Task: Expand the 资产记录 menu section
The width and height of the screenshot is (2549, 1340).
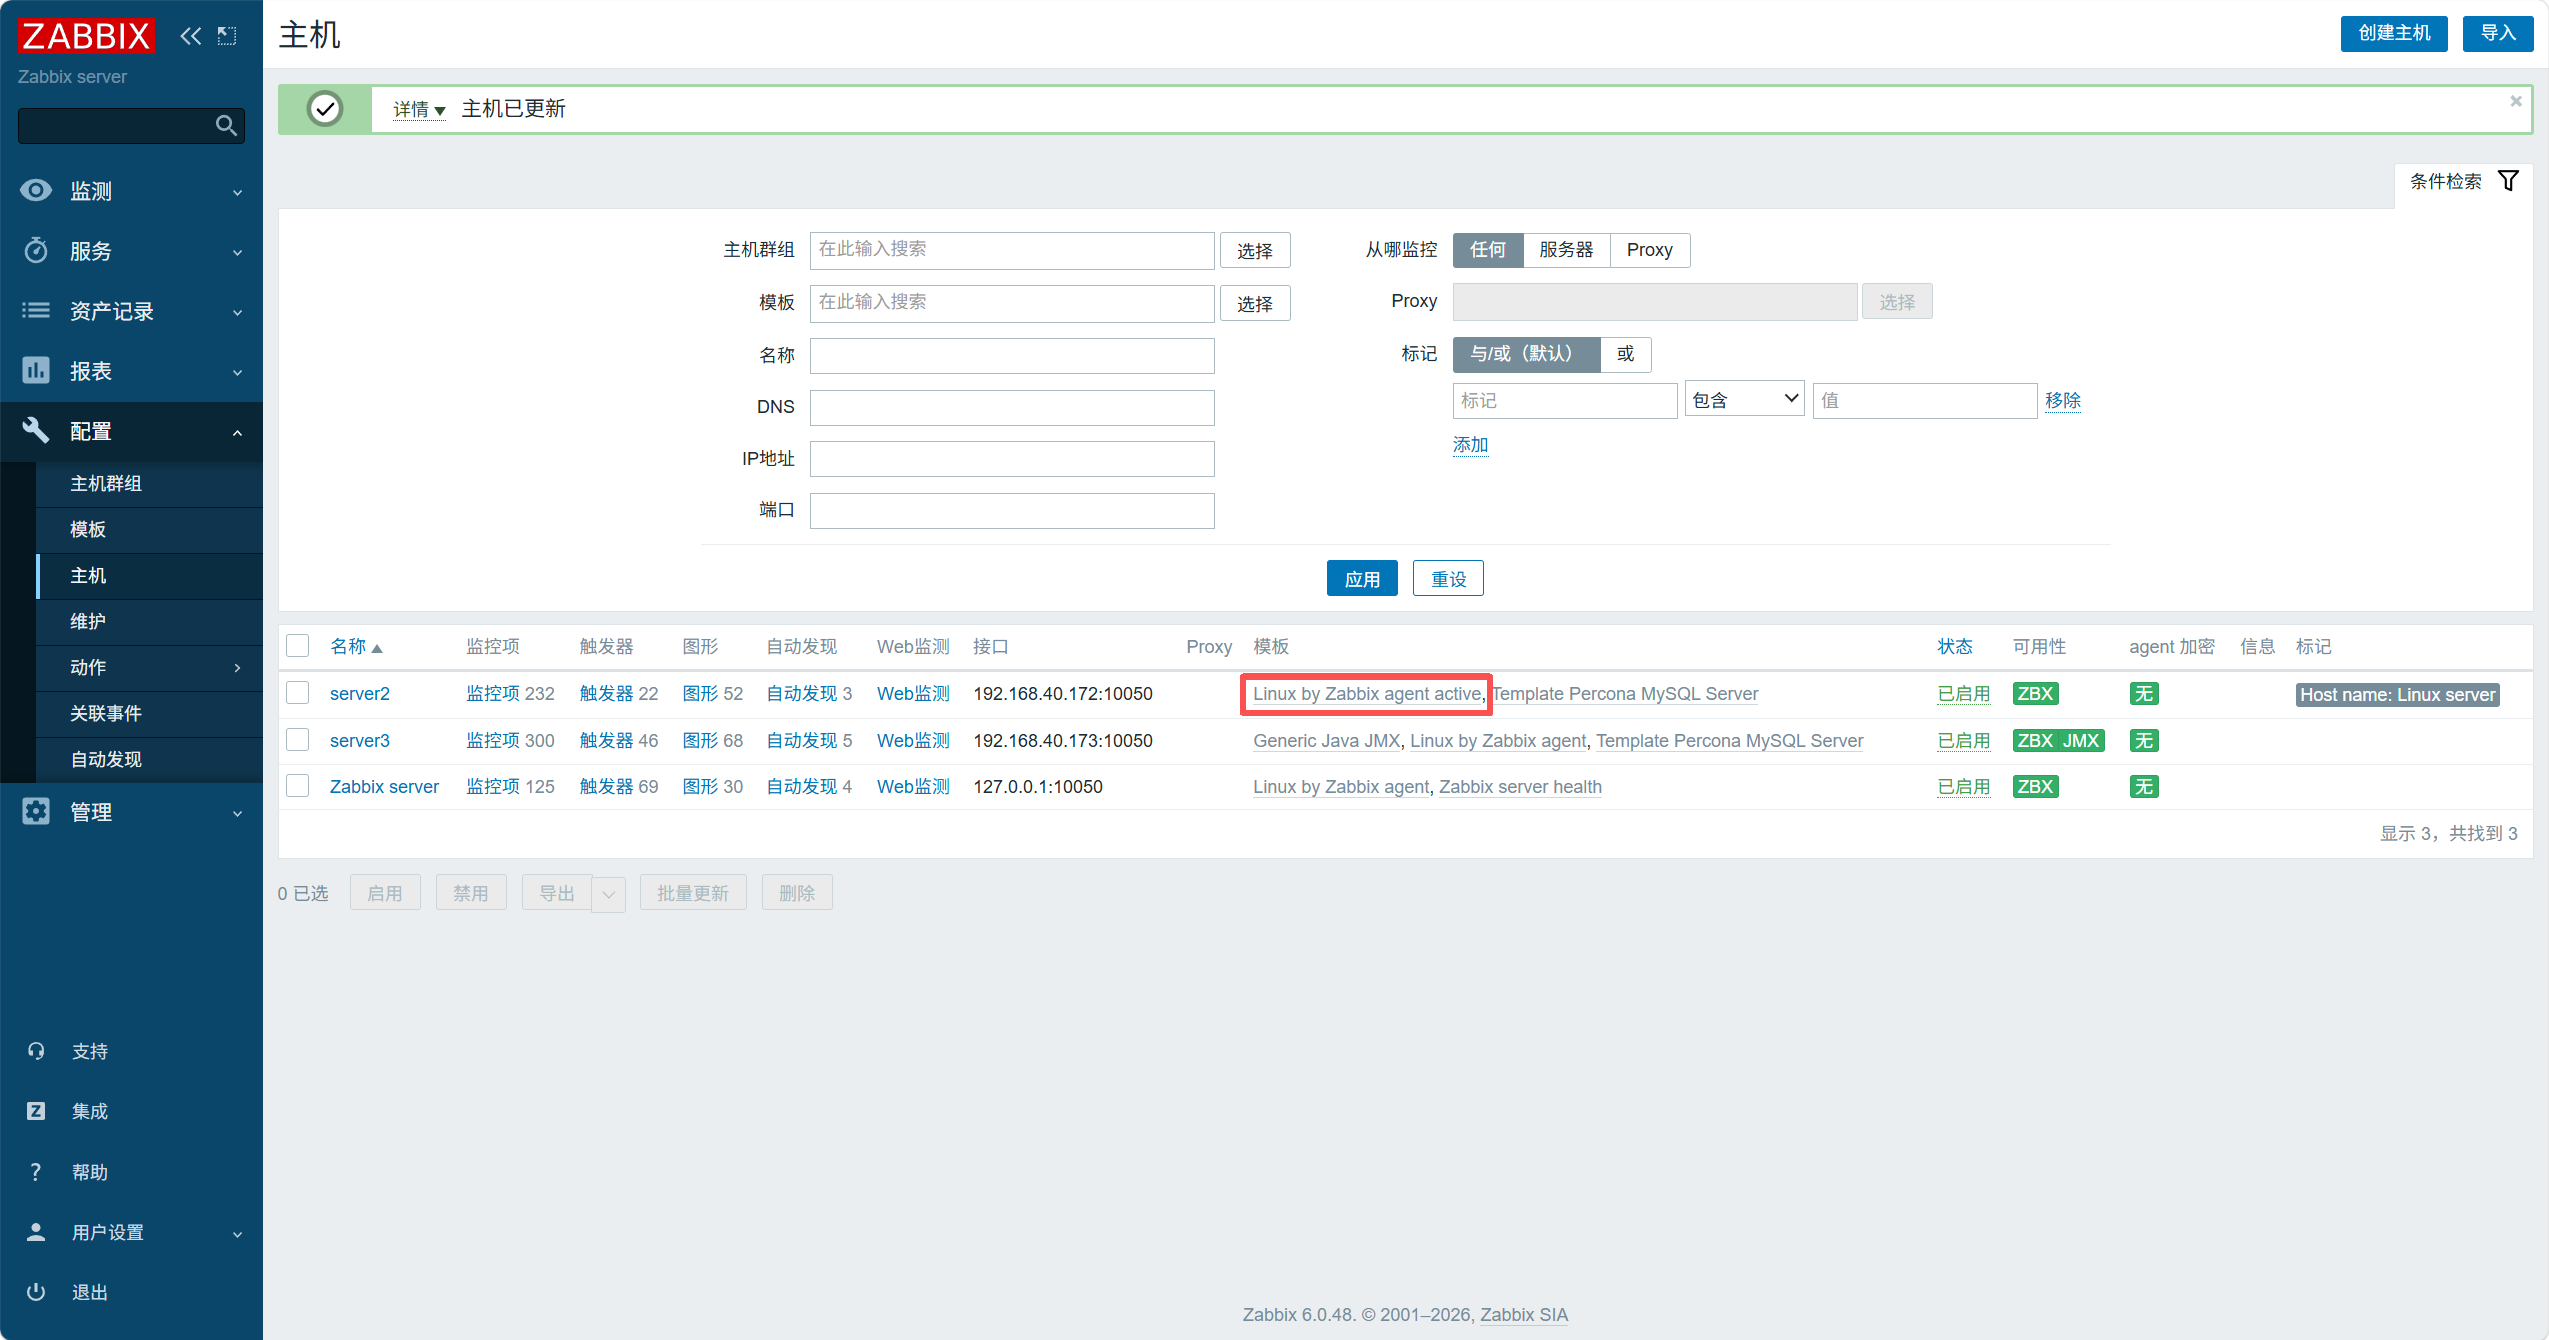Action: [131, 311]
